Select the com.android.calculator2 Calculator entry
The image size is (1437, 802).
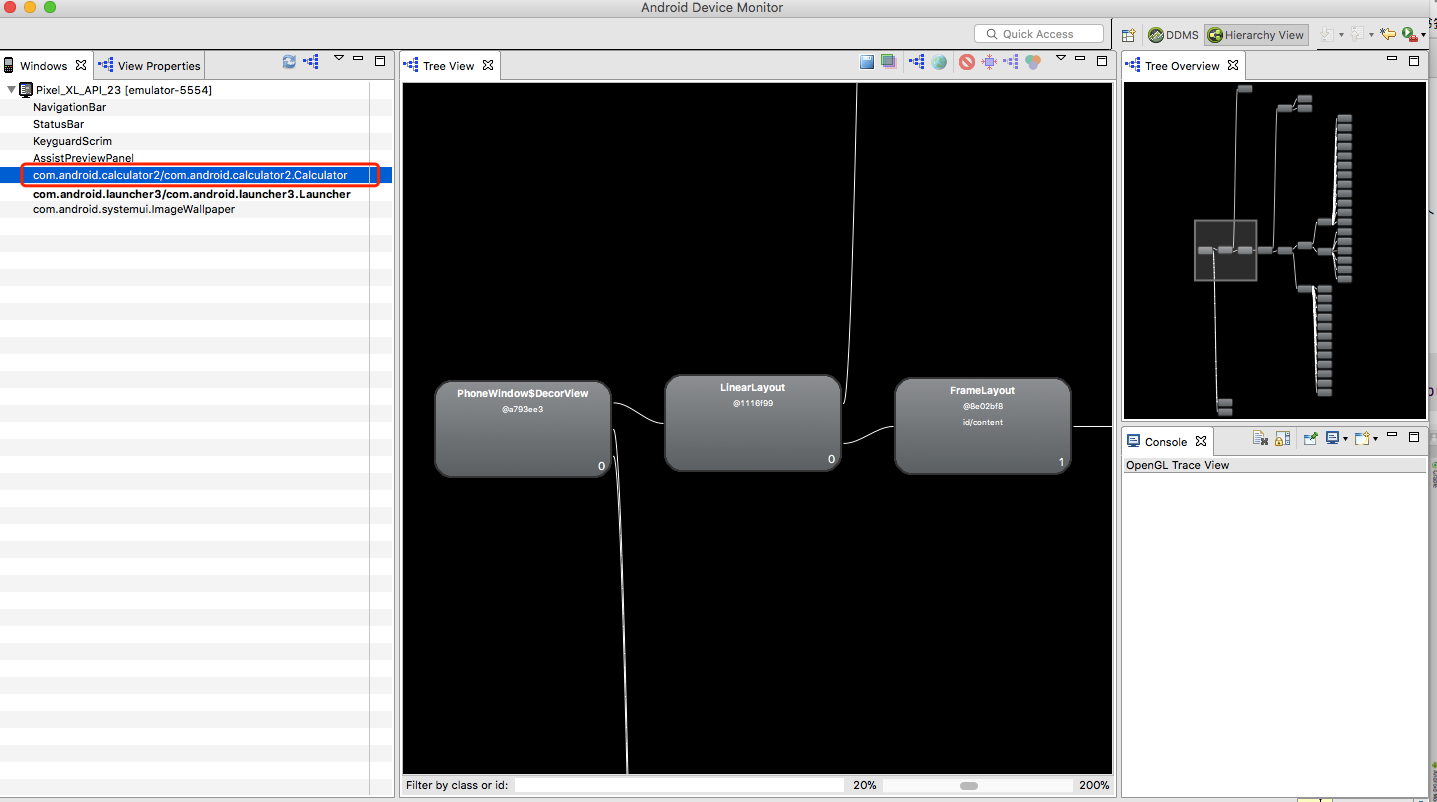click(190, 175)
